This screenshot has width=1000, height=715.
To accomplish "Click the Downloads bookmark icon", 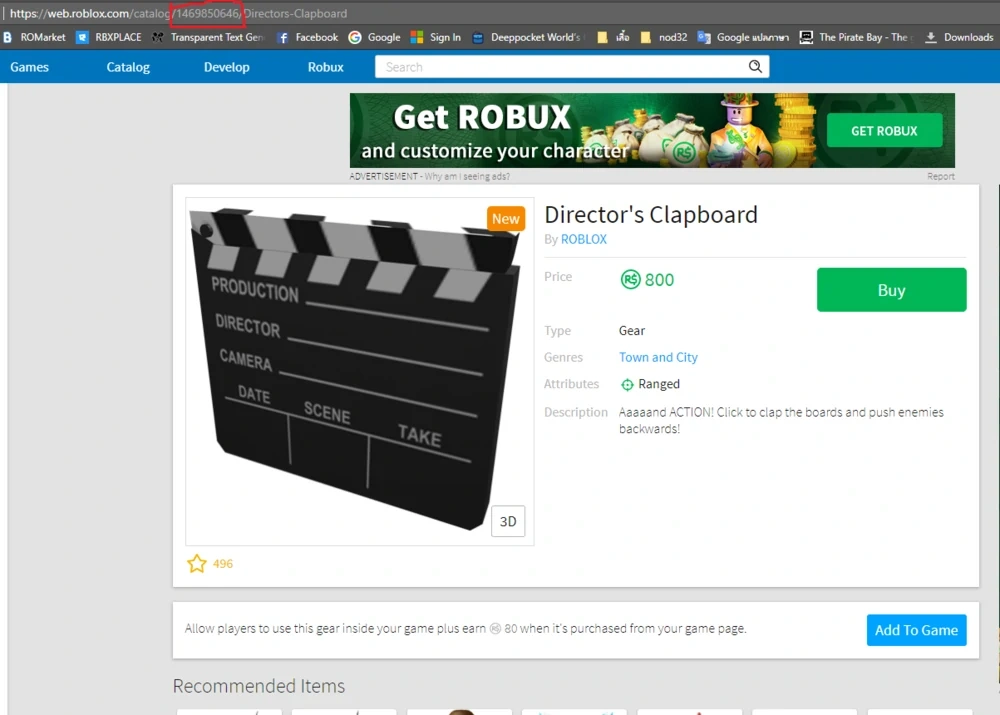I will 931,38.
